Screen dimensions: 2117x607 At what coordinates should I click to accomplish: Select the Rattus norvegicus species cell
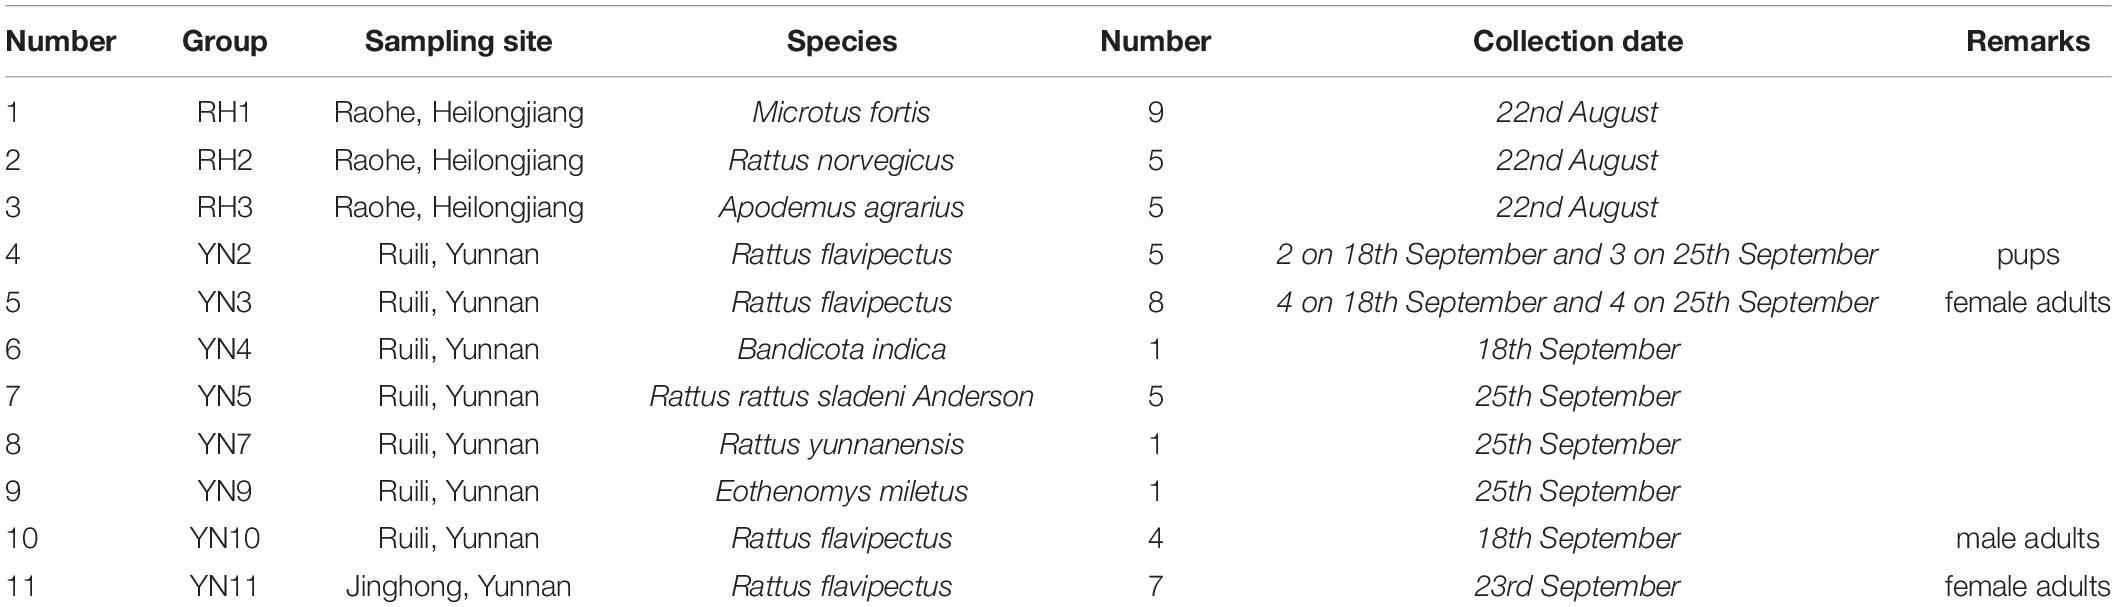point(841,160)
